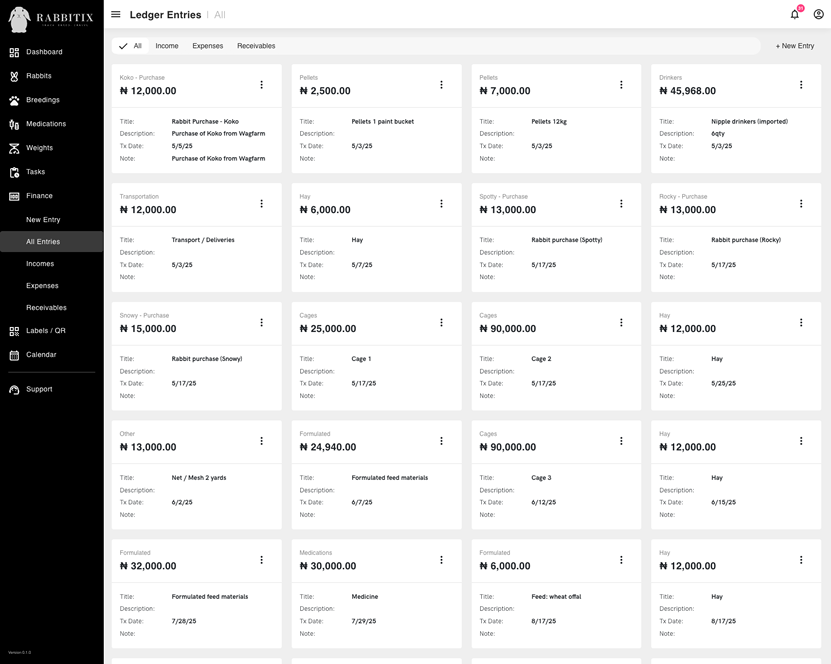Open the menu on the Medicine 30,000 entry
Viewport: 831px width, 664px height.
(x=441, y=561)
